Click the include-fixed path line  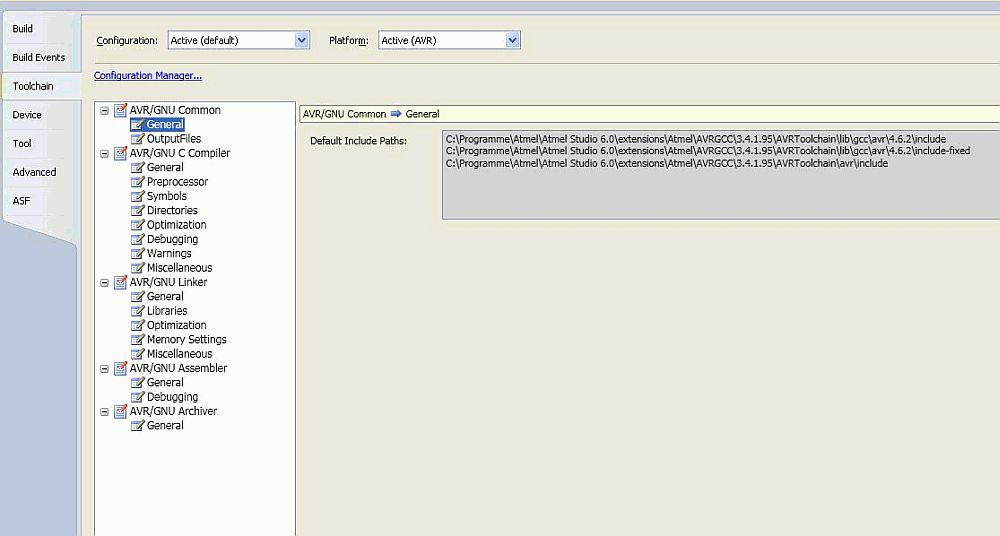pyautogui.click(x=708, y=151)
